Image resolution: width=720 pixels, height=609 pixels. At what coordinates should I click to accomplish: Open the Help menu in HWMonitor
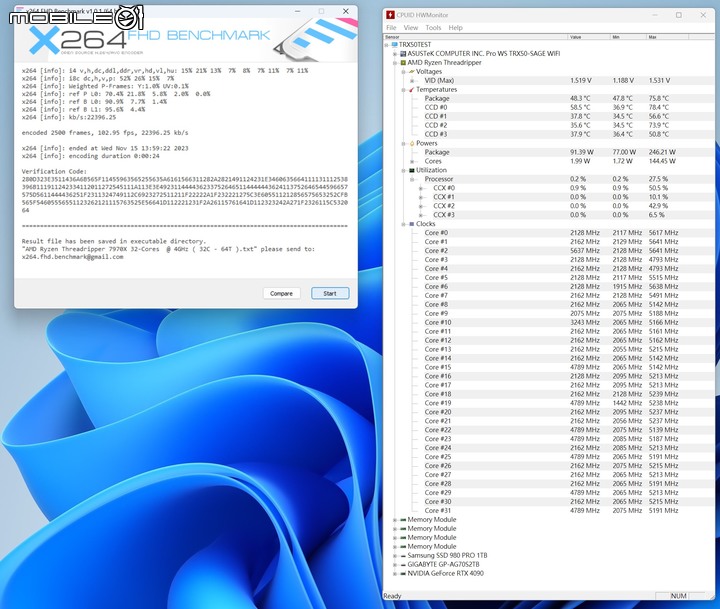point(456,28)
